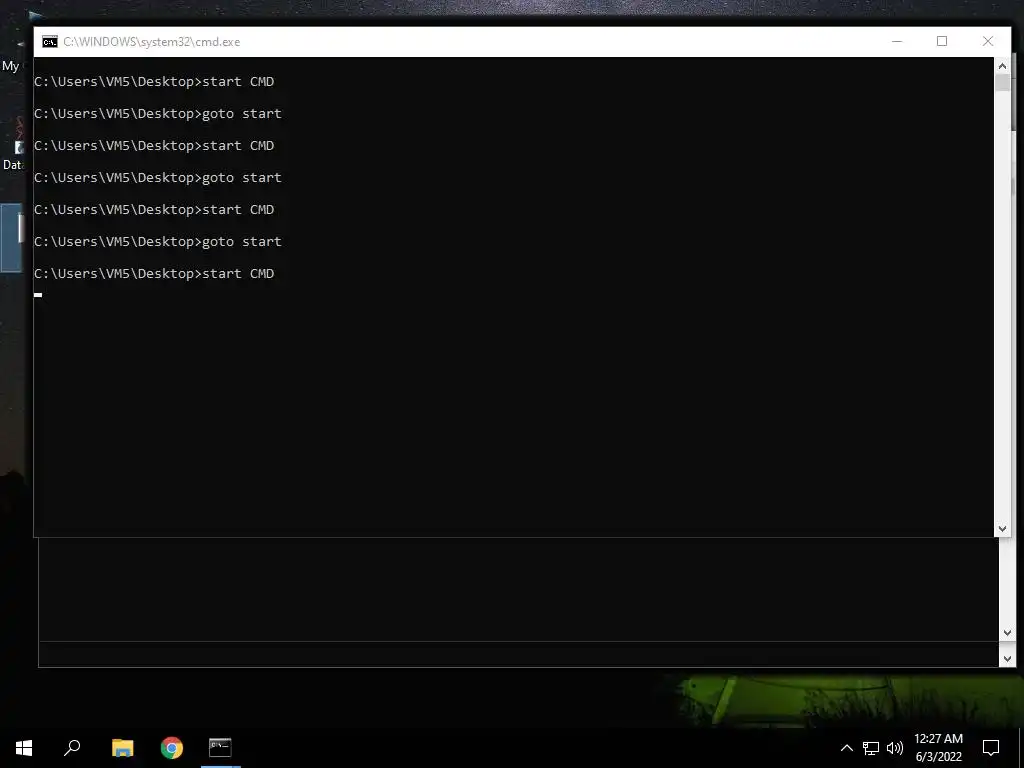Open volume speaker tray icon
The image size is (1024, 768).
[895, 748]
